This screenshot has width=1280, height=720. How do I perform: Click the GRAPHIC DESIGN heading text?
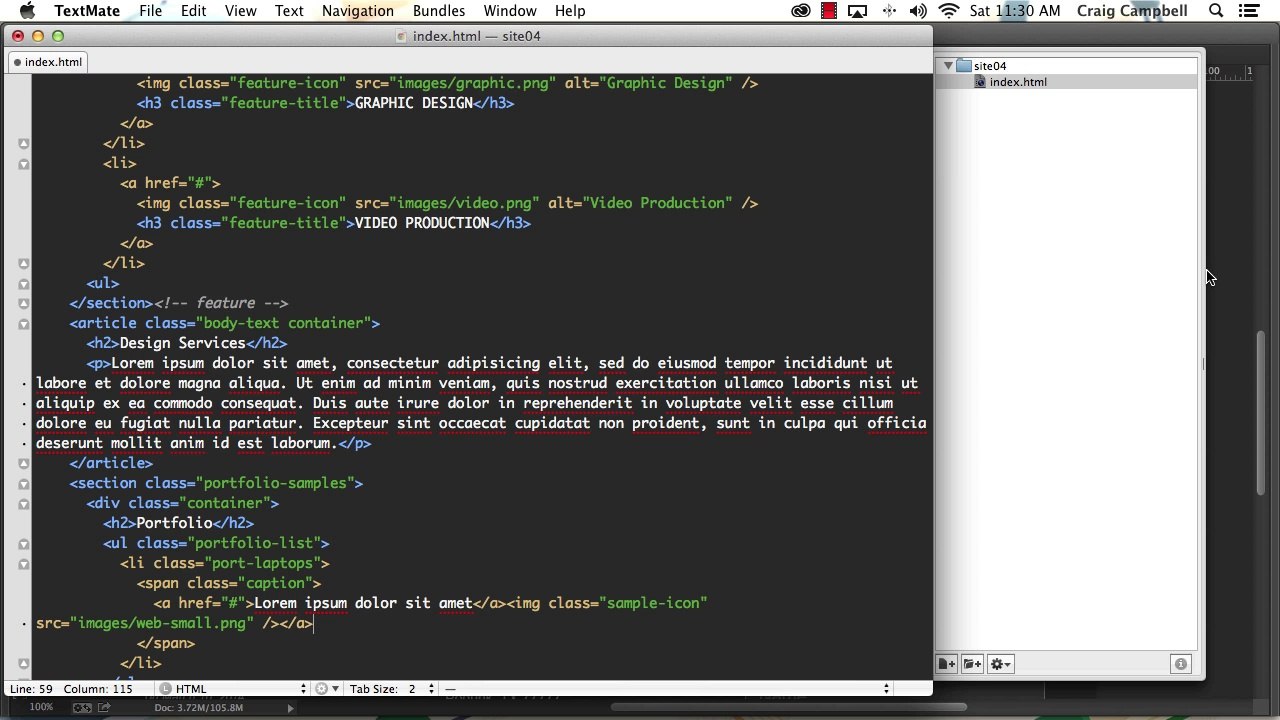(413, 103)
